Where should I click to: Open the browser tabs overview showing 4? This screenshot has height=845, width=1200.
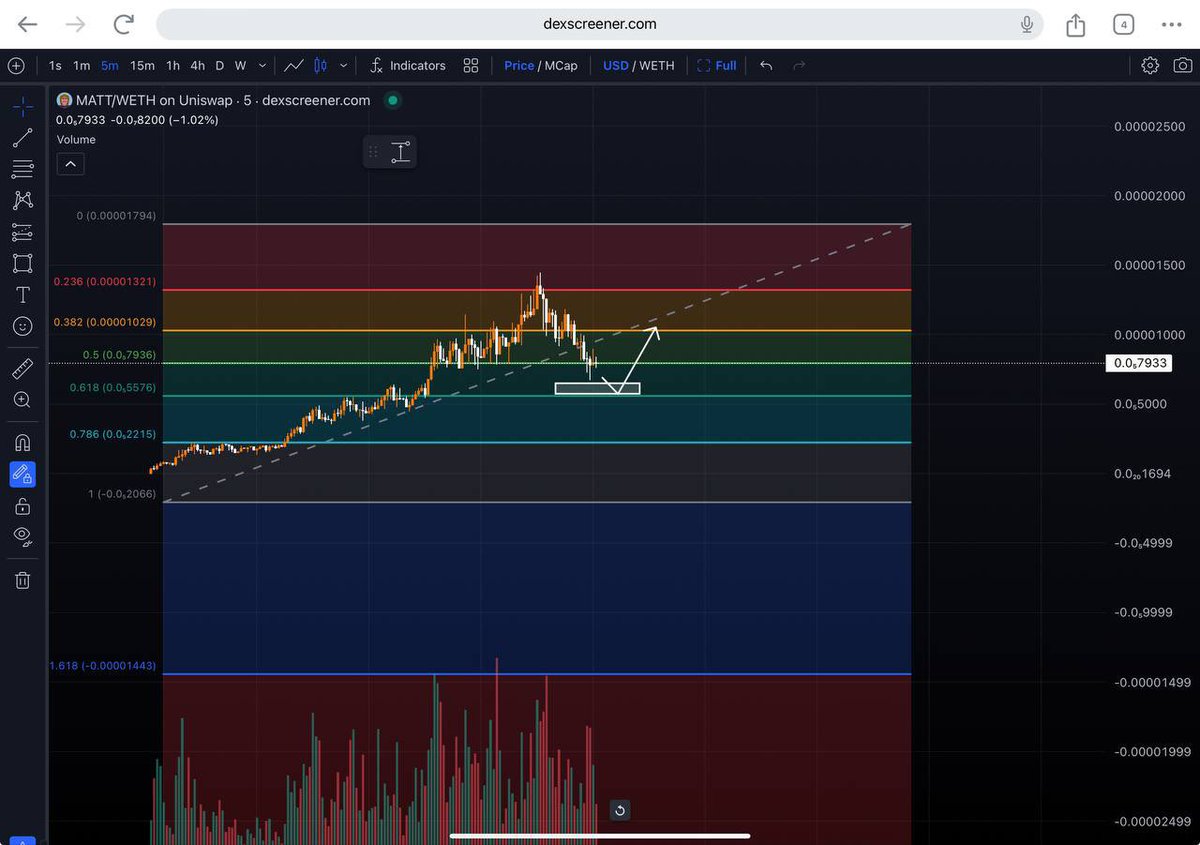[x=1123, y=24]
